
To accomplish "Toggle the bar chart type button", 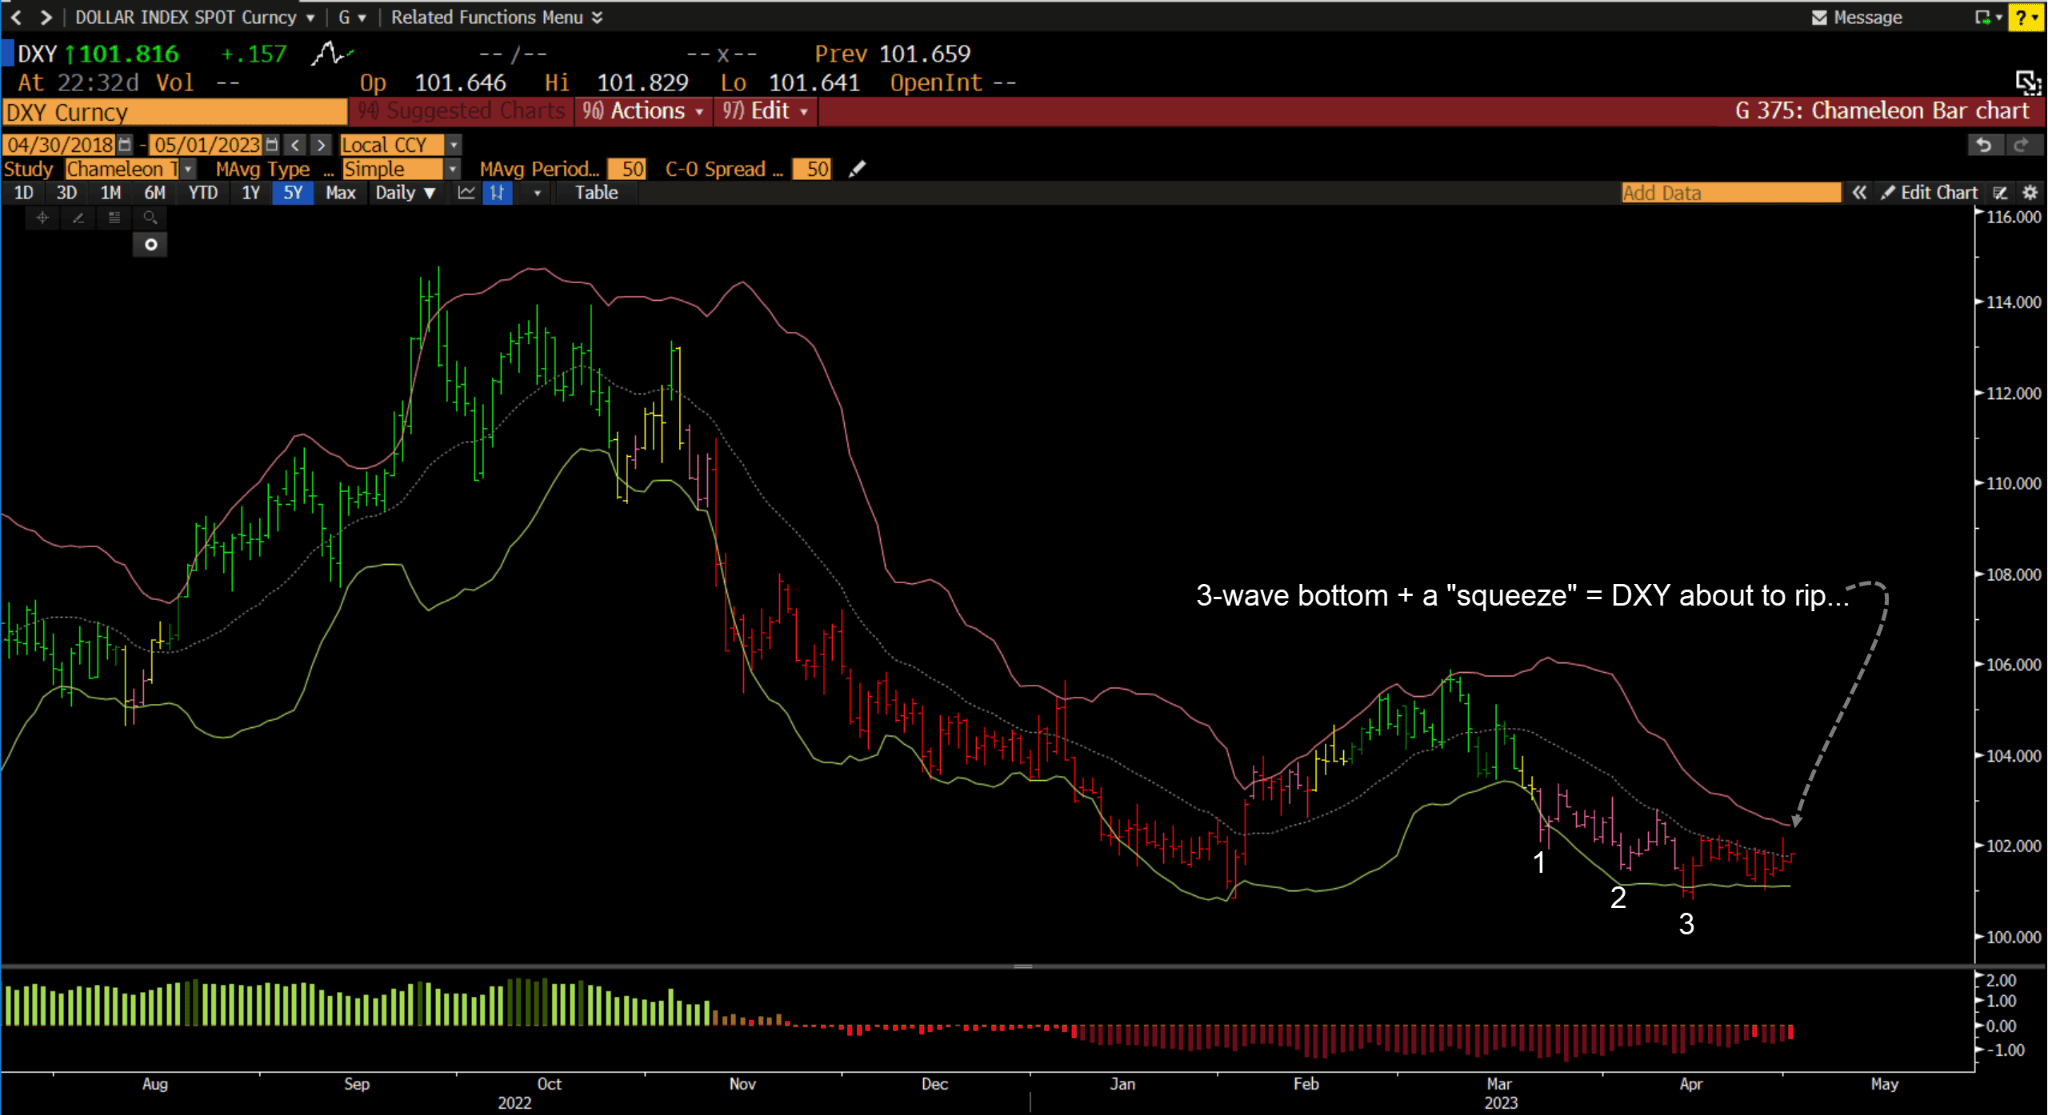I will pyautogui.click(x=497, y=193).
